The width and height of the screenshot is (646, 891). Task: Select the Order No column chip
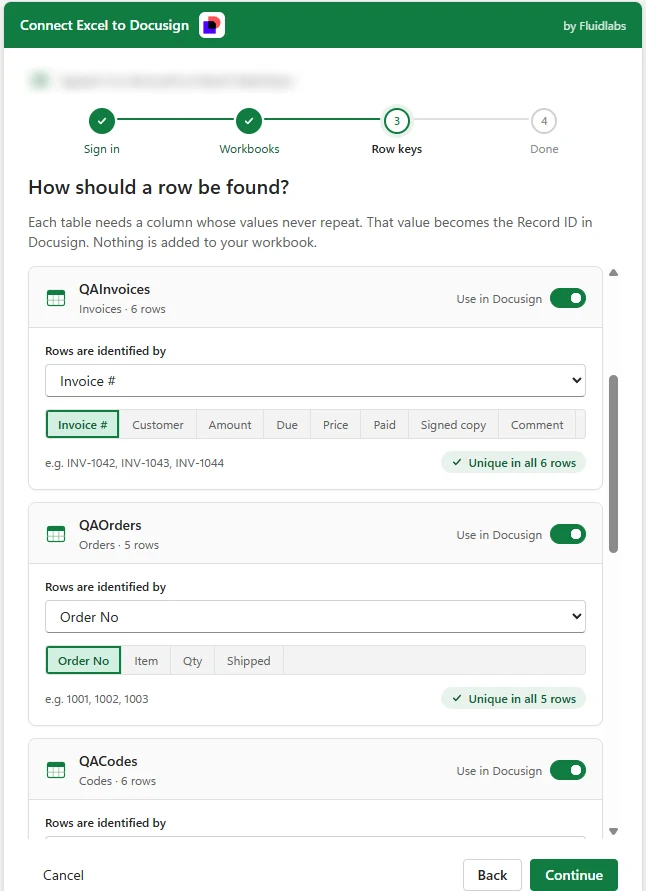pyautogui.click(x=84, y=660)
